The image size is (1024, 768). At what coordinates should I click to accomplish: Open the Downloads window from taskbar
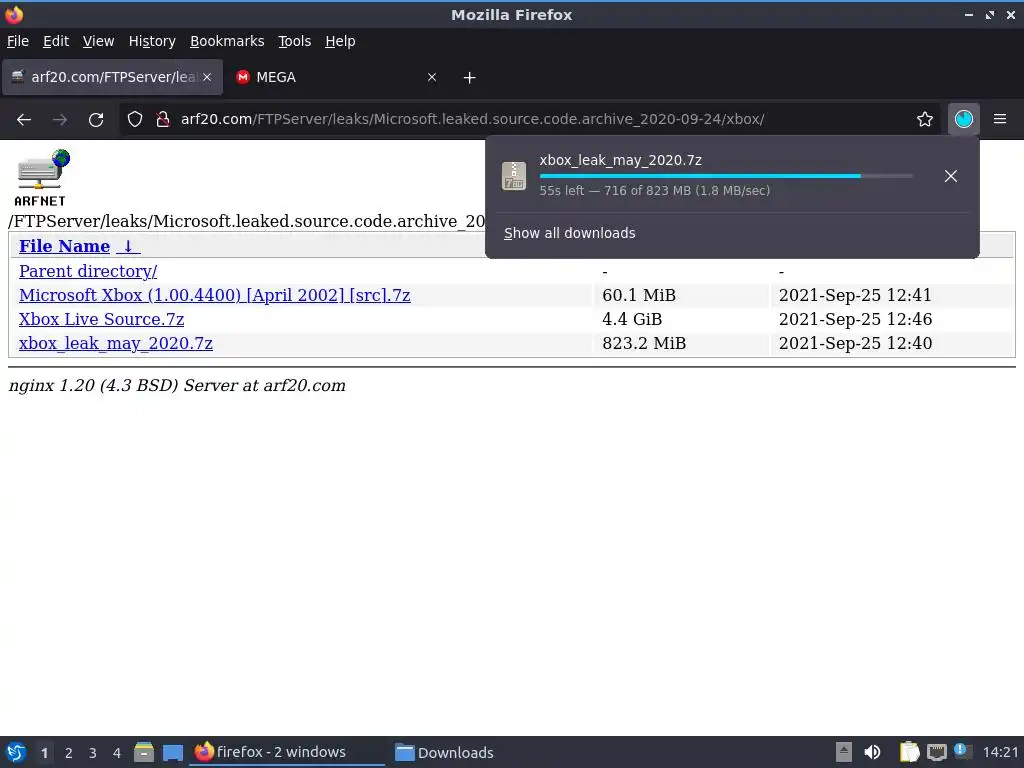coord(445,752)
